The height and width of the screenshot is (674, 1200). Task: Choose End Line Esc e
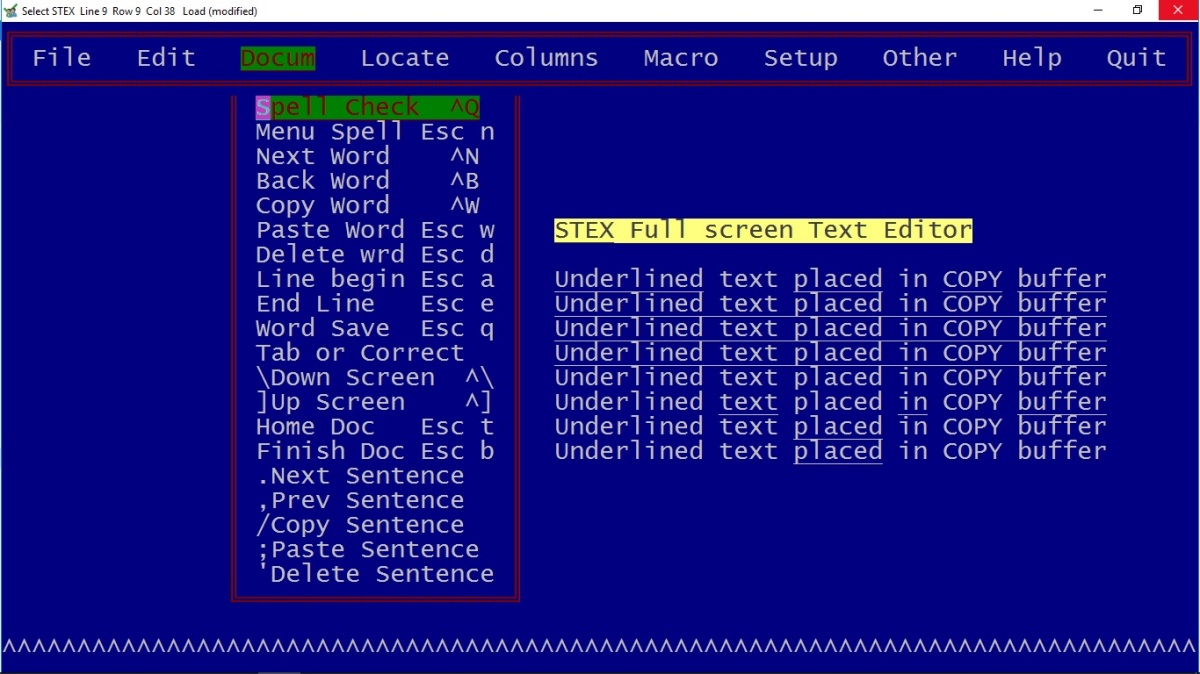[375, 304]
